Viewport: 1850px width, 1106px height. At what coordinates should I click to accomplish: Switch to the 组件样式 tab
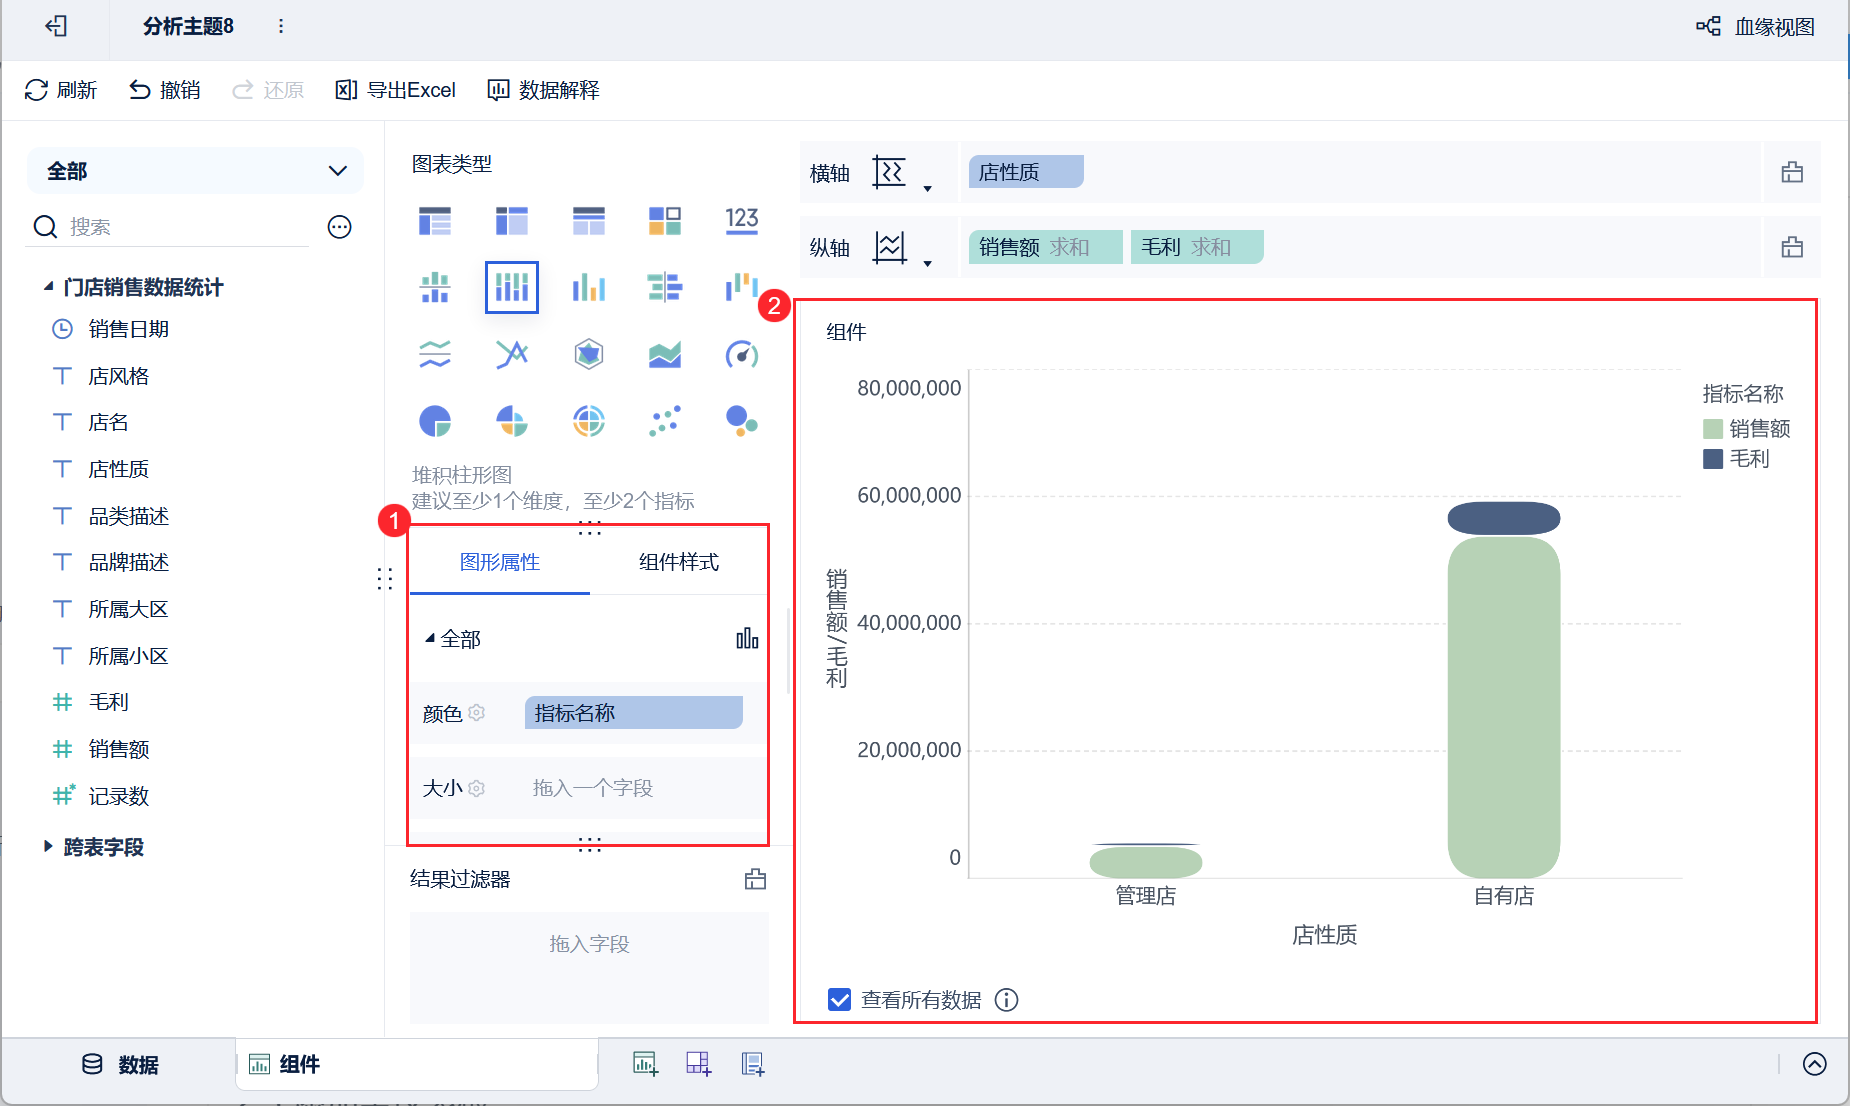678,562
